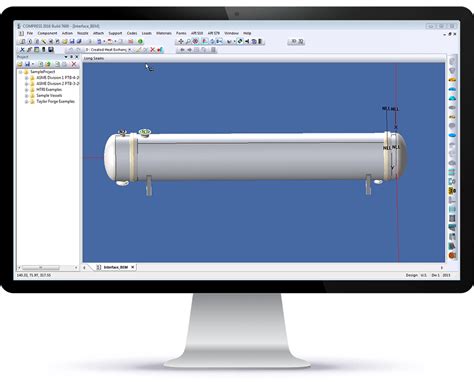Viewport: 474px width, 382px height.
Task: Collapse the SampleProject root node
Action: click(x=20, y=72)
